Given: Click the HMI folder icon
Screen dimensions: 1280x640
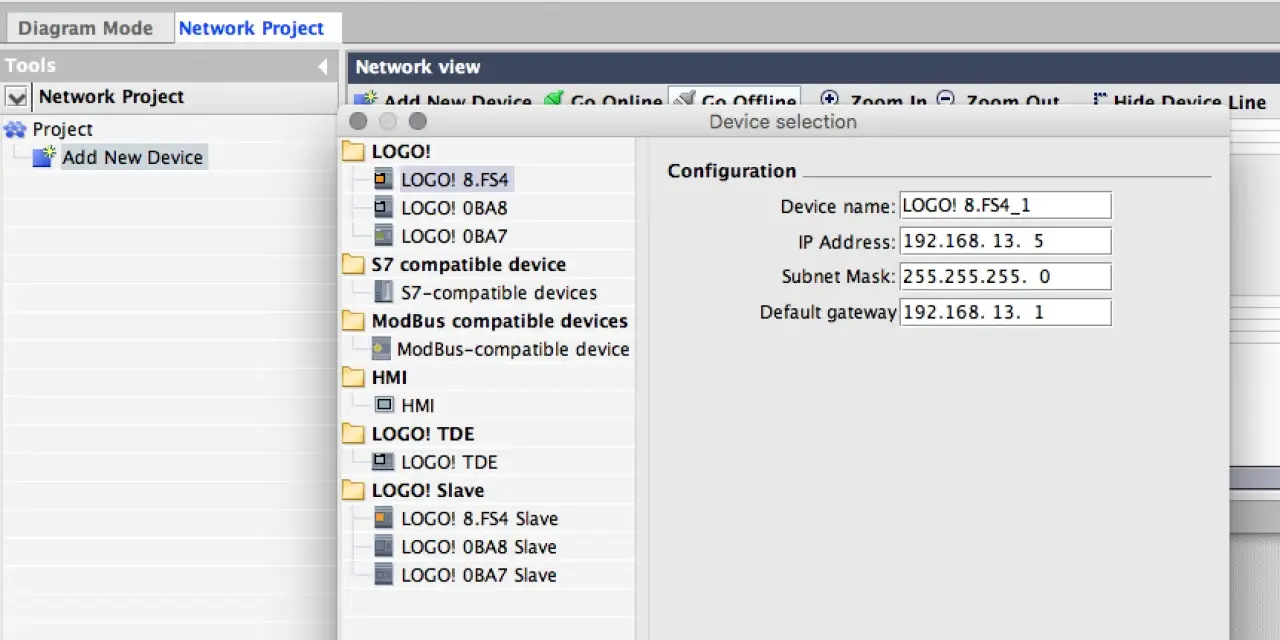Looking at the screenshot, I should (353, 377).
